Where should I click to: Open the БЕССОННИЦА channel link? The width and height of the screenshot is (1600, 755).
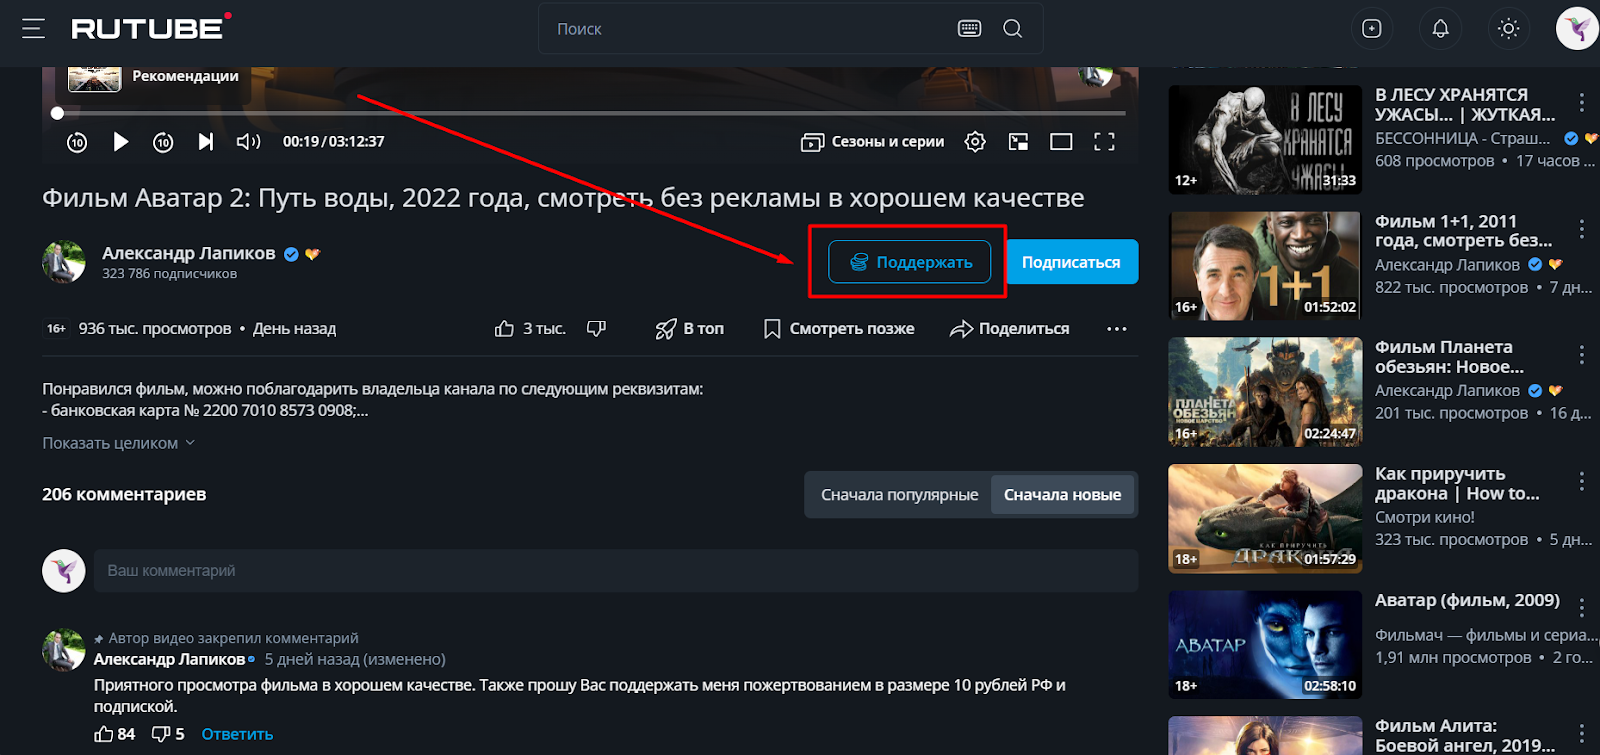point(1462,138)
